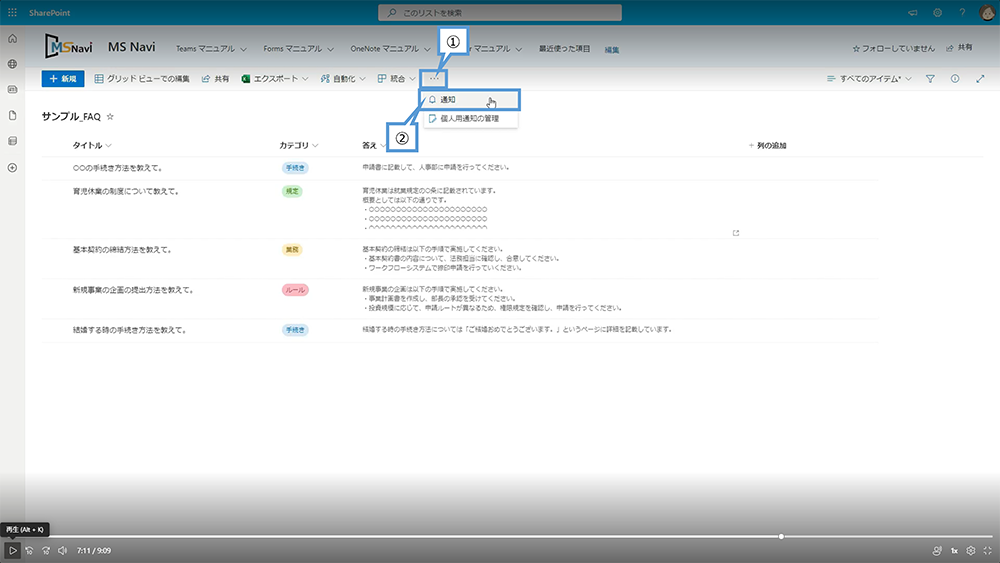Click the video progress bar handle

(x=781, y=536)
